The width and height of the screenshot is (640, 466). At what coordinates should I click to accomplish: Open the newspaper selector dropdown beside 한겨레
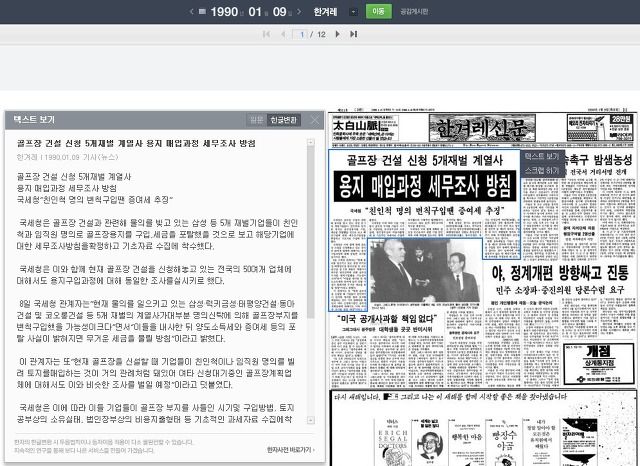pyautogui.click(x=353, y=12)
